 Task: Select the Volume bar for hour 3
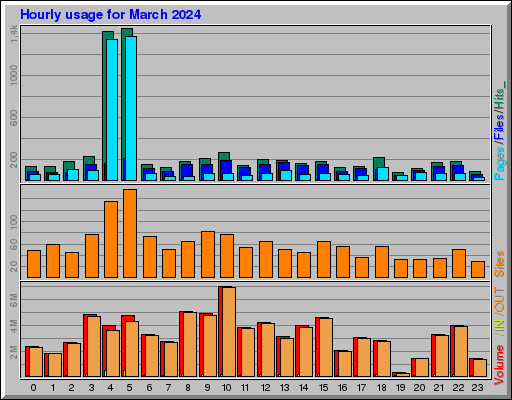point(92,346)
